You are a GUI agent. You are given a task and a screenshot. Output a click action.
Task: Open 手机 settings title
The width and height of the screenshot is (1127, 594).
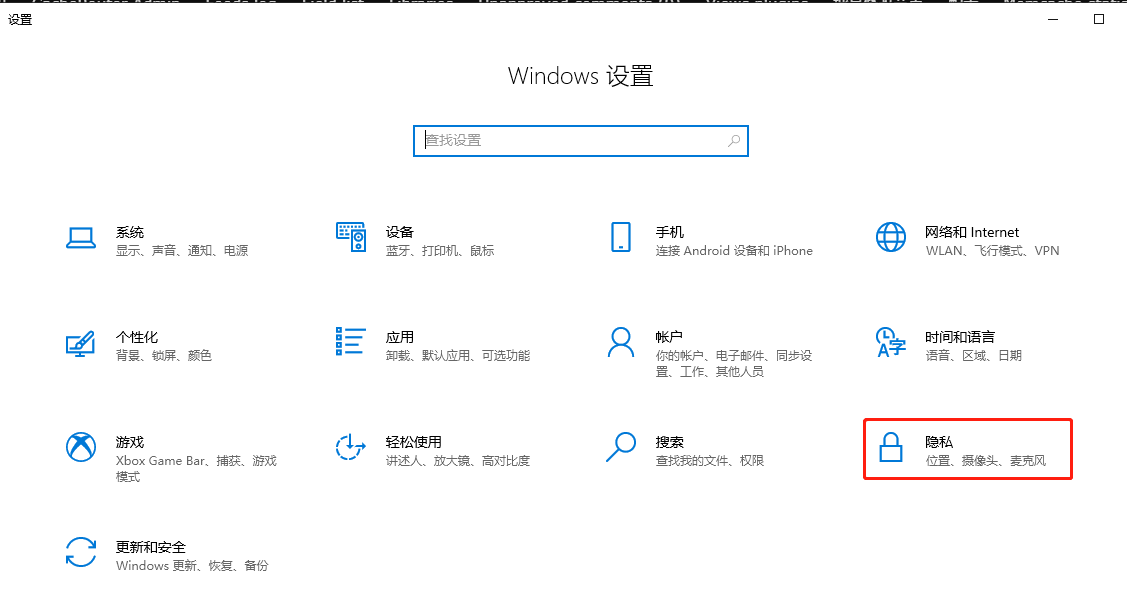coord(670,232)
